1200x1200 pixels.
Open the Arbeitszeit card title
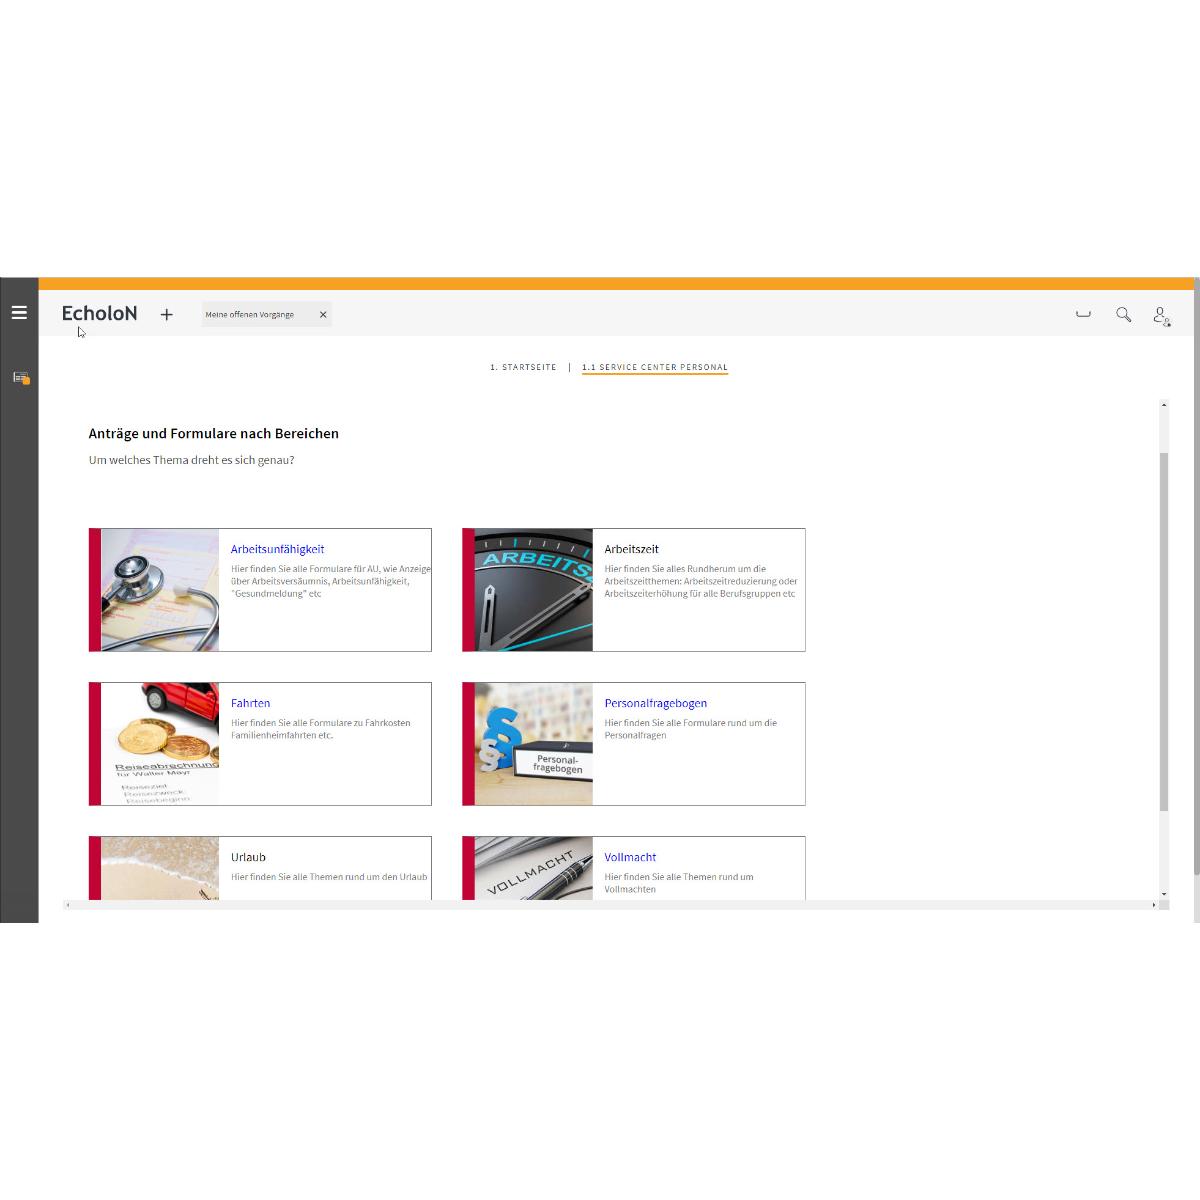coord(632,549)
